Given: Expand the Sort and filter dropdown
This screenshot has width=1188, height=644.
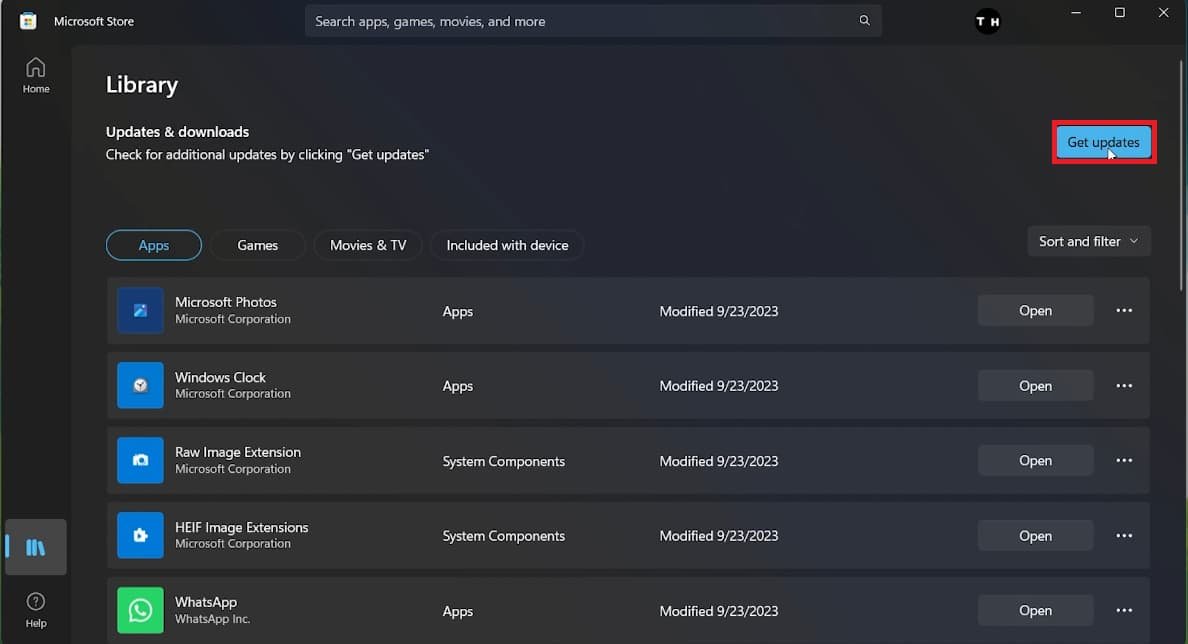Looking at the screenshot, I should coord(1089,241).
